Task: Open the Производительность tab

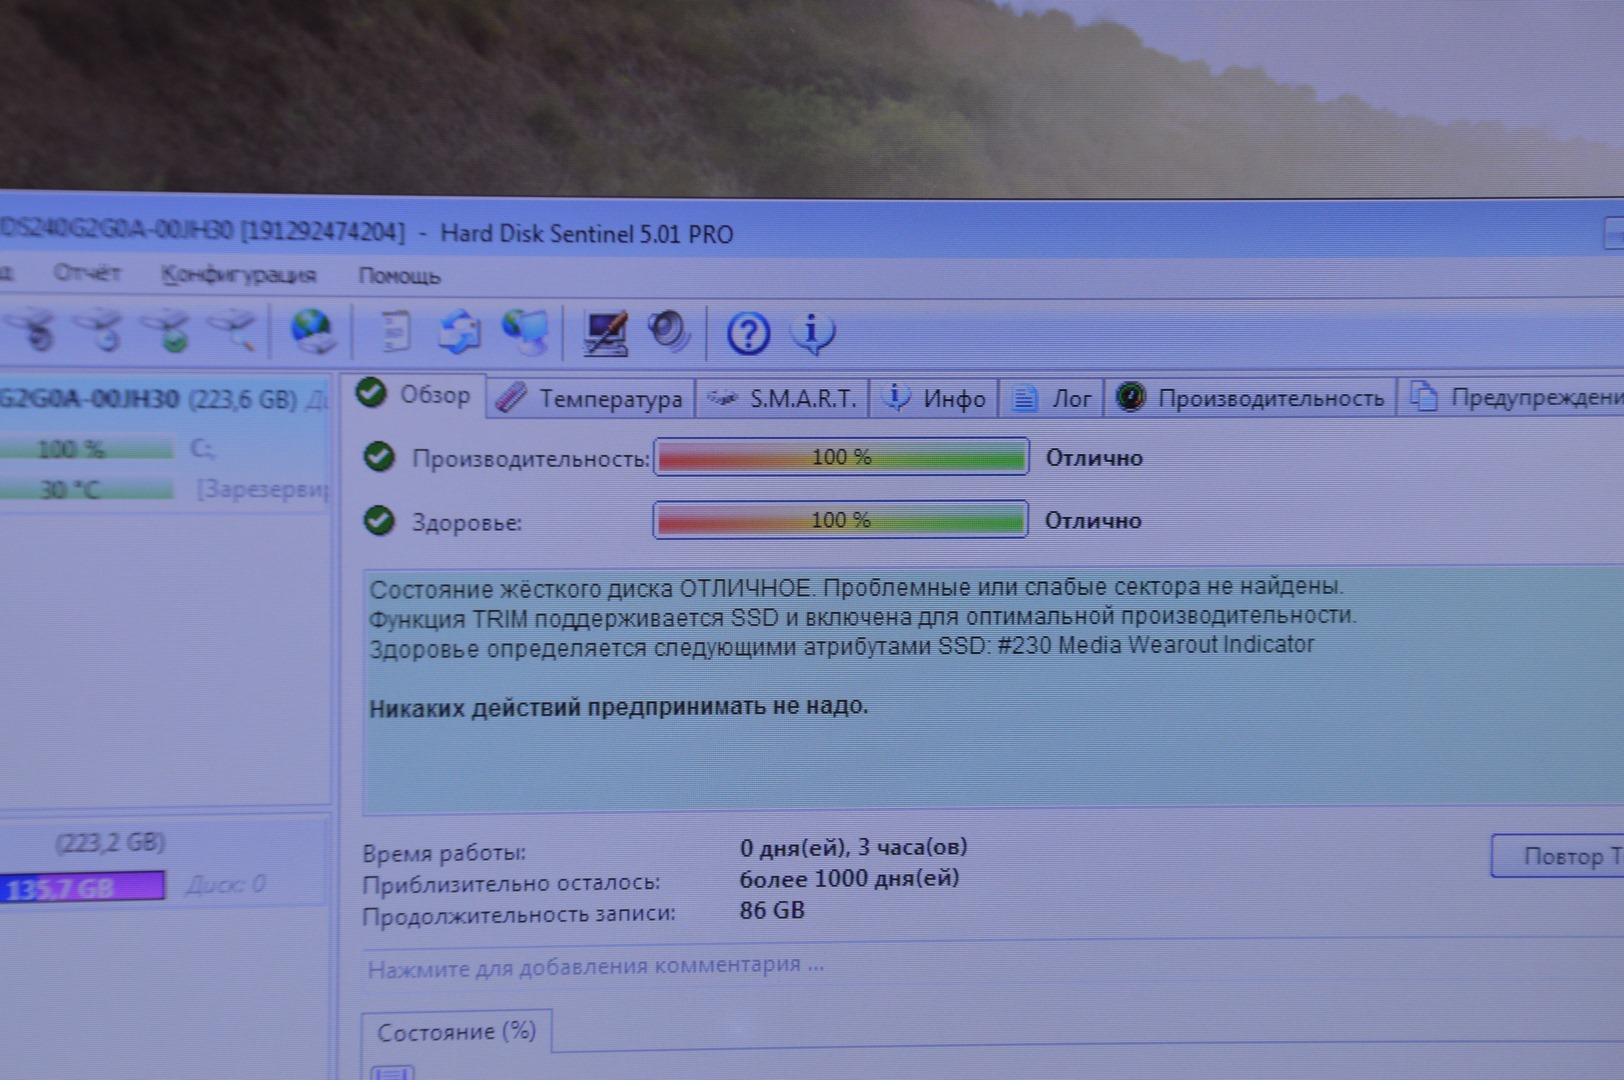Action: click(x=1250, y=398)
